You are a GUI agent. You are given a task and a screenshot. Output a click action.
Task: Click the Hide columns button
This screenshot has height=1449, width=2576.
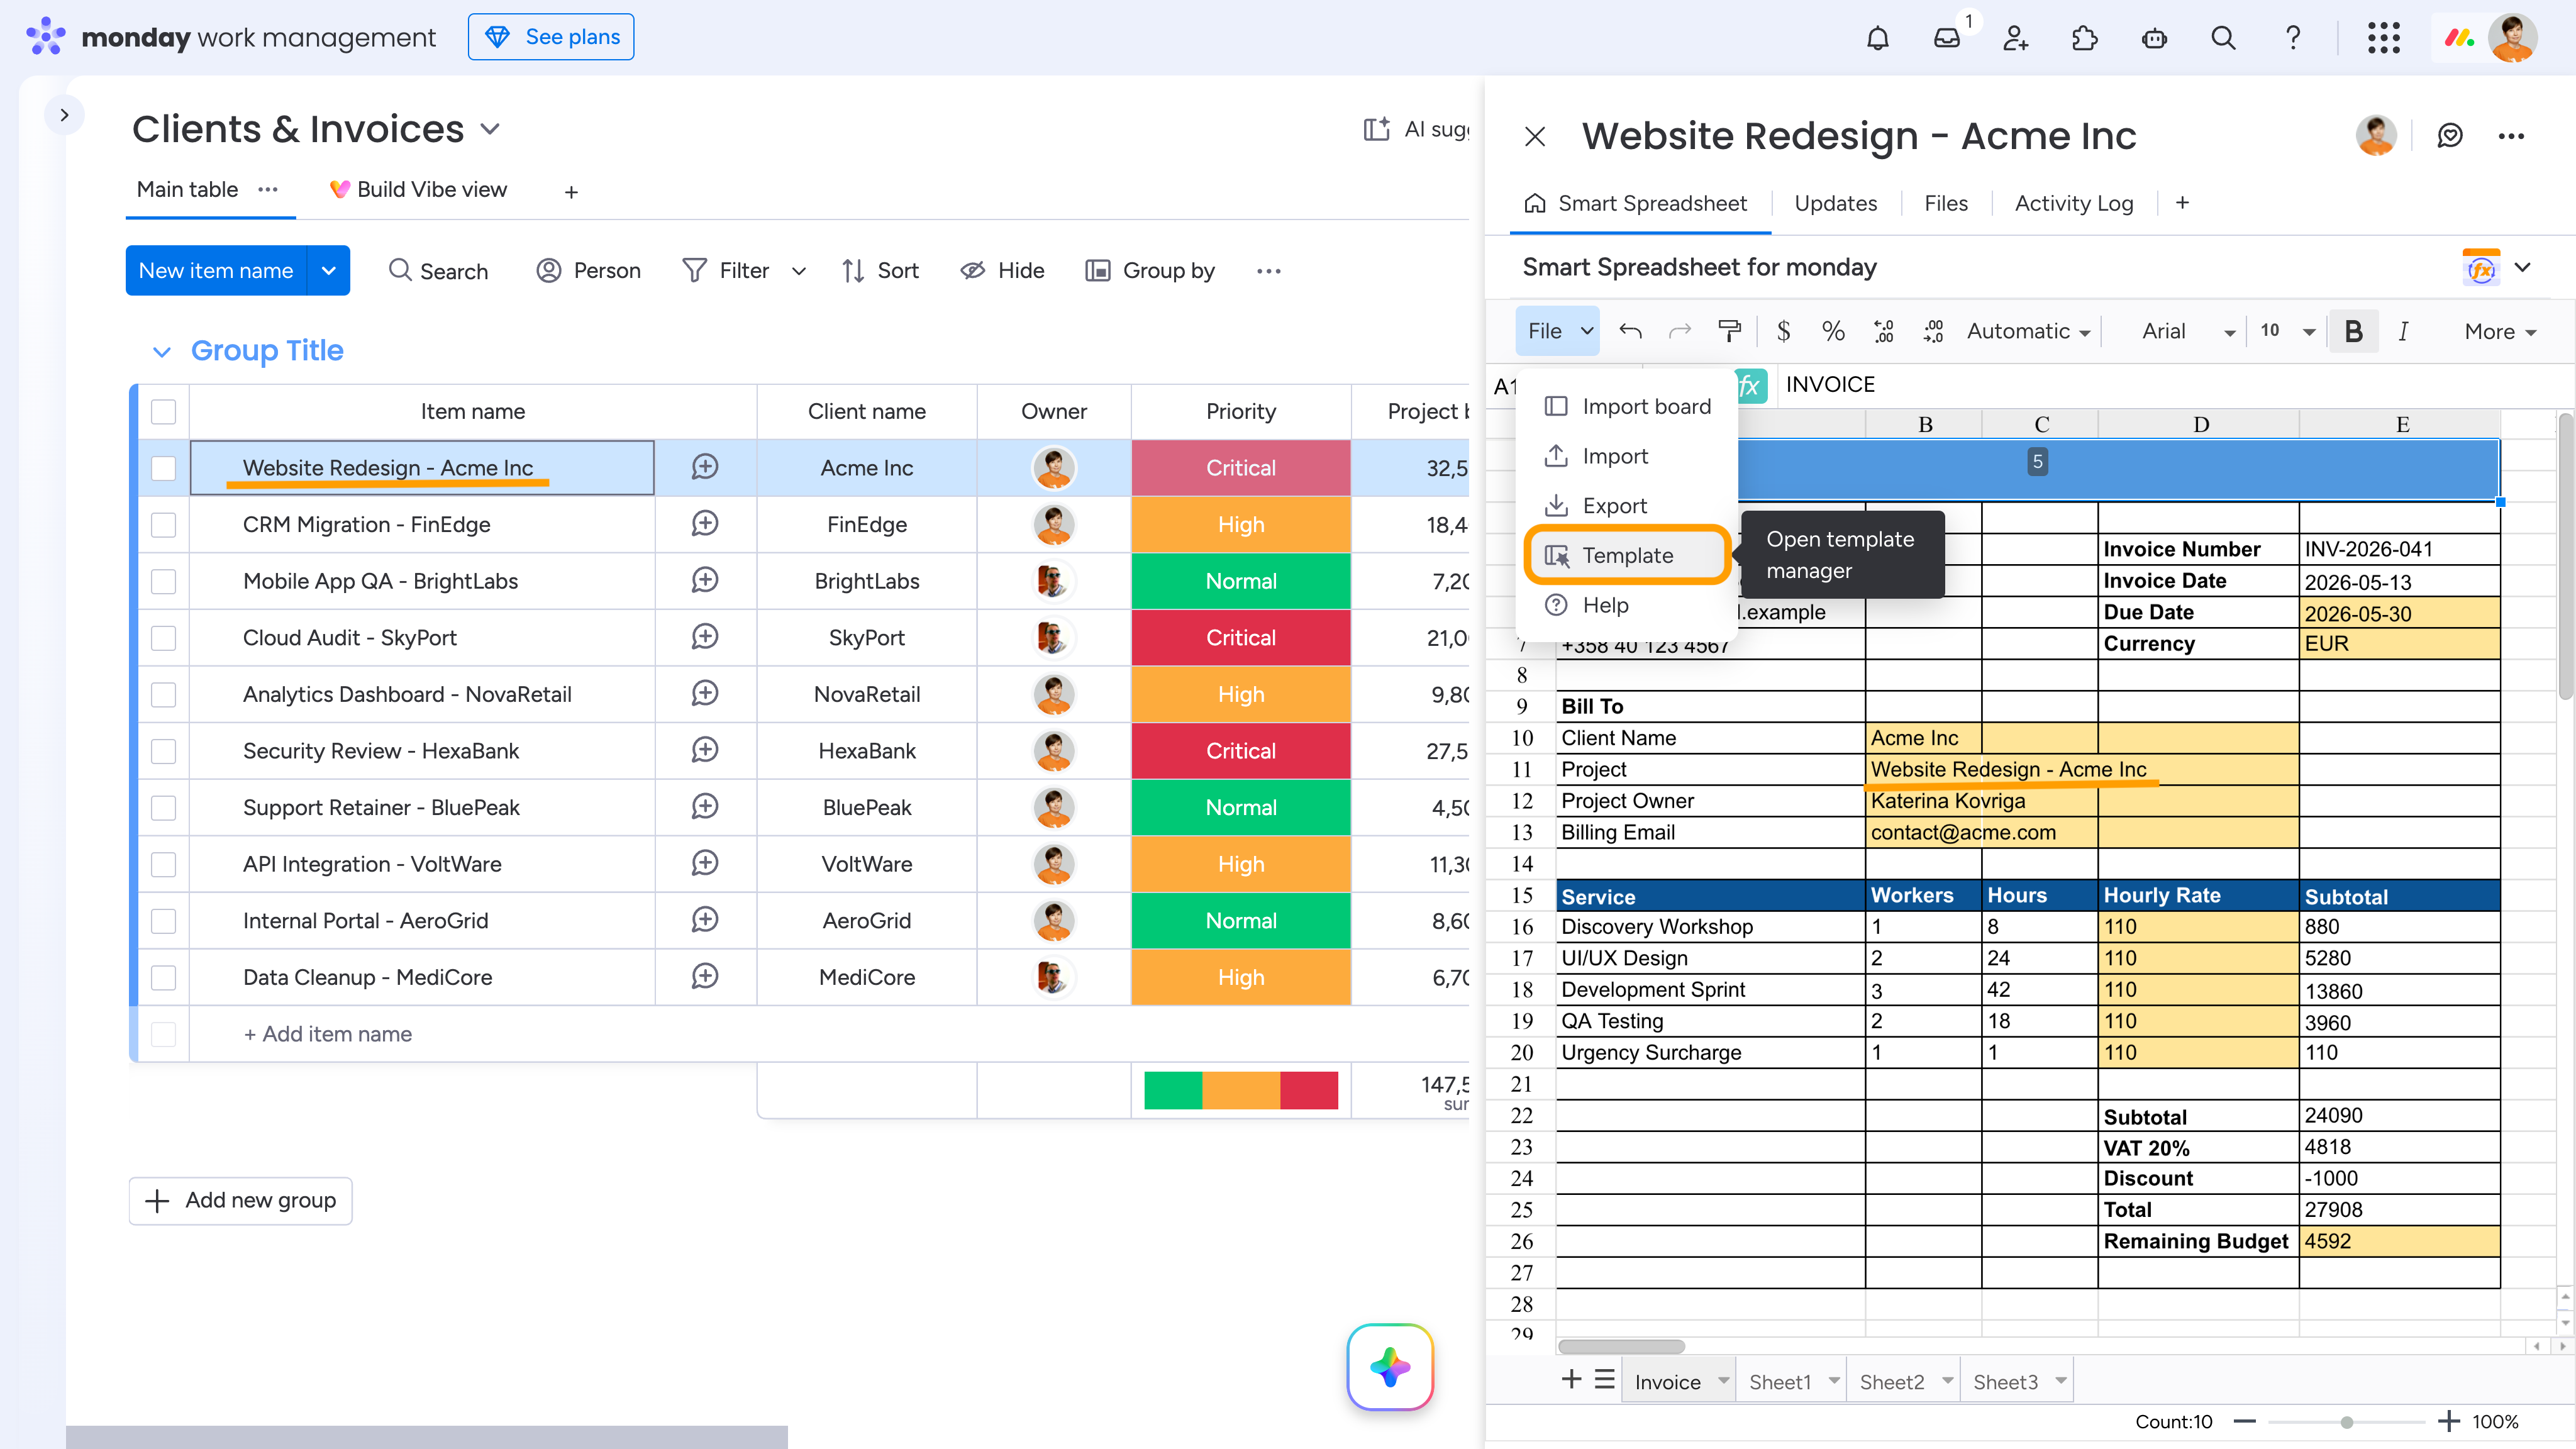tap(1002, 271)
